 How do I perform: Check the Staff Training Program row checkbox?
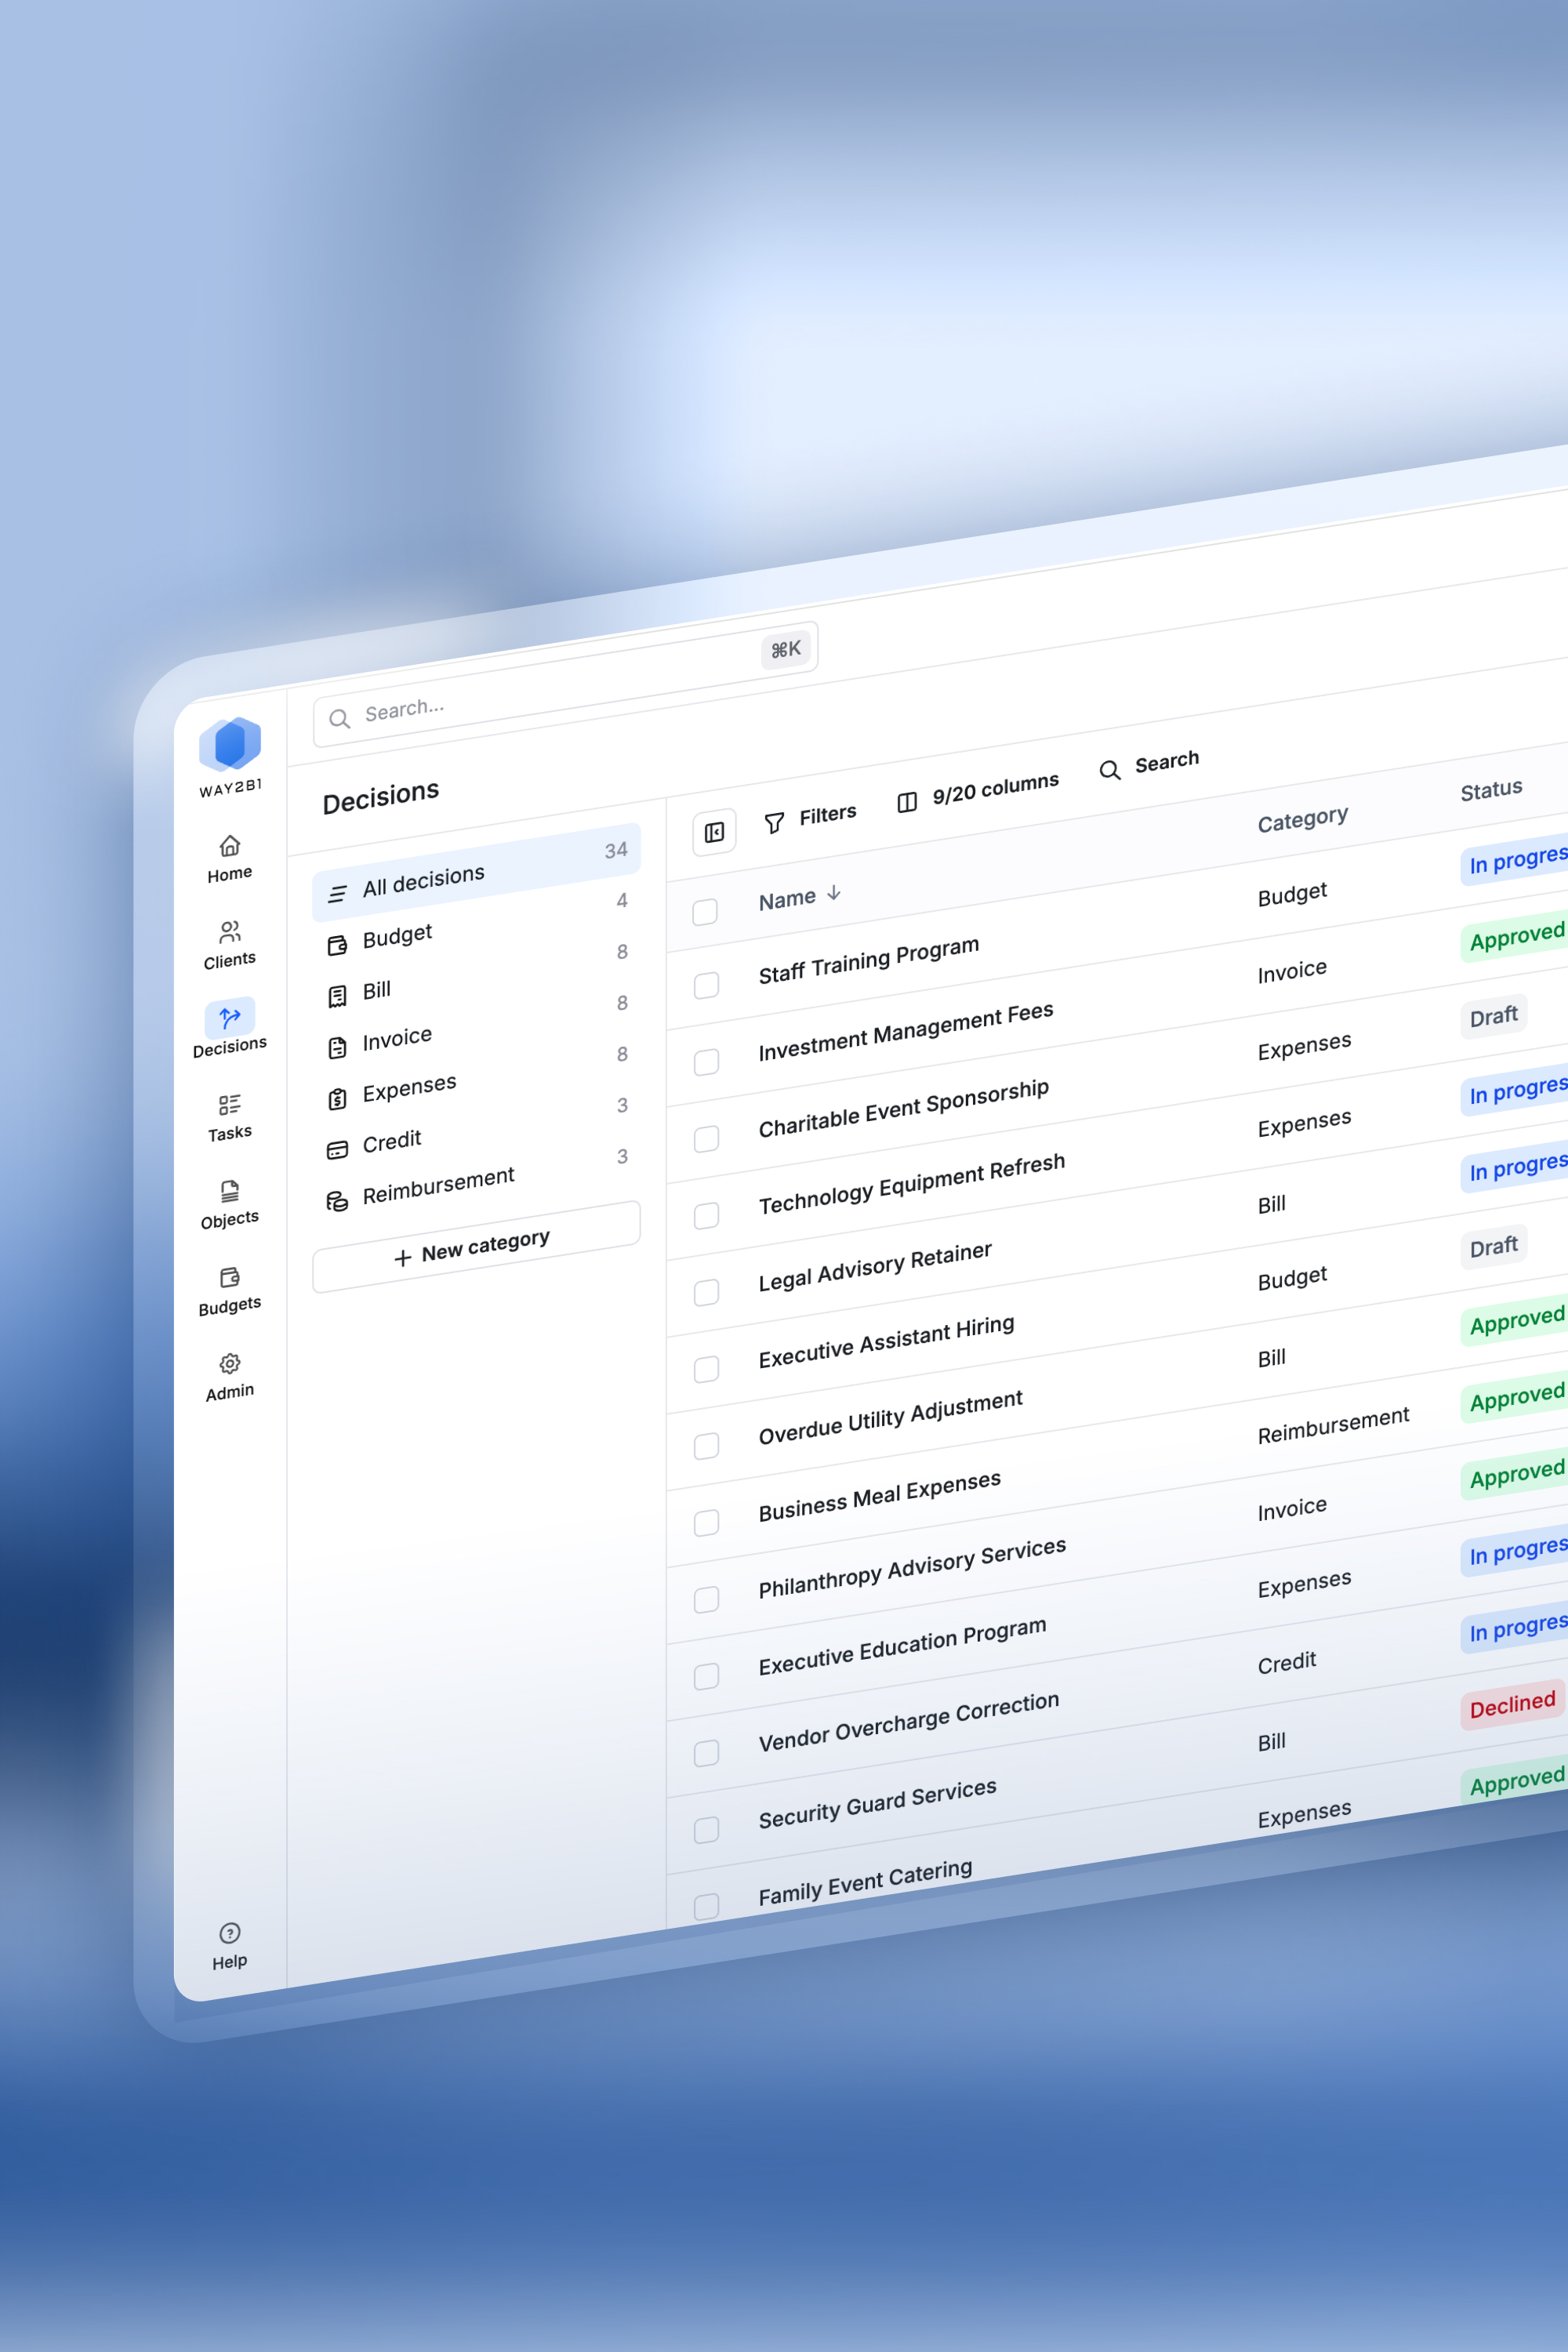706,986
